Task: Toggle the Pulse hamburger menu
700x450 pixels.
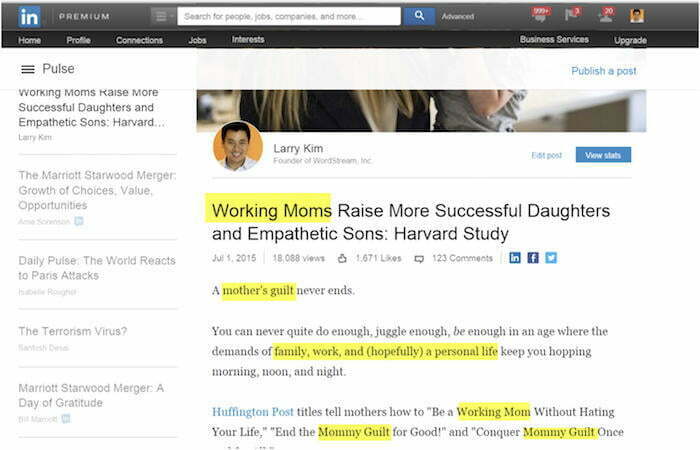Action: [x=28, y=69]
